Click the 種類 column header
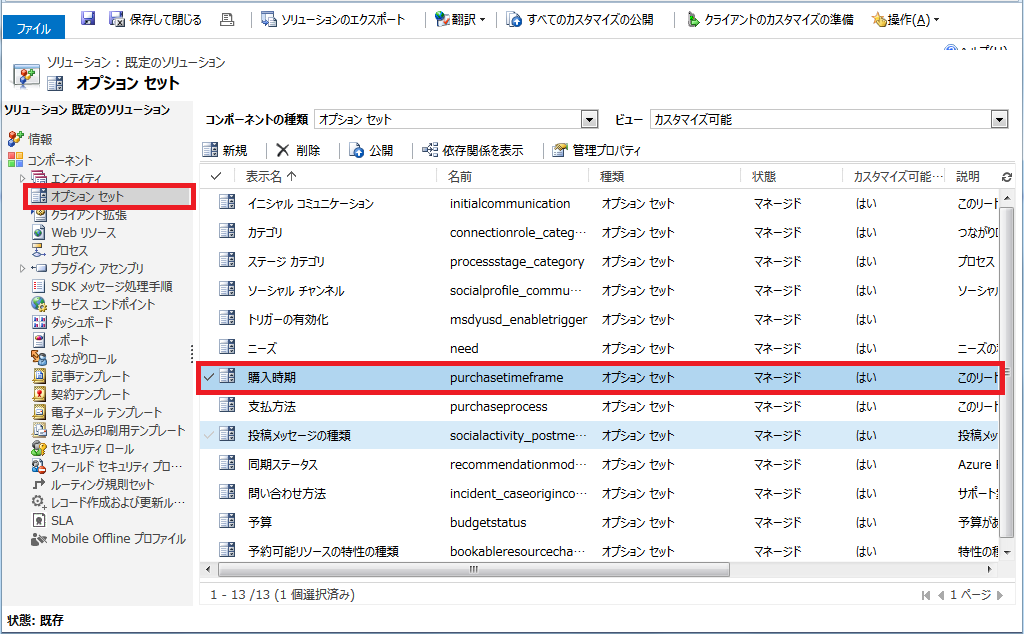1024x634 pixels. point(612,176)
